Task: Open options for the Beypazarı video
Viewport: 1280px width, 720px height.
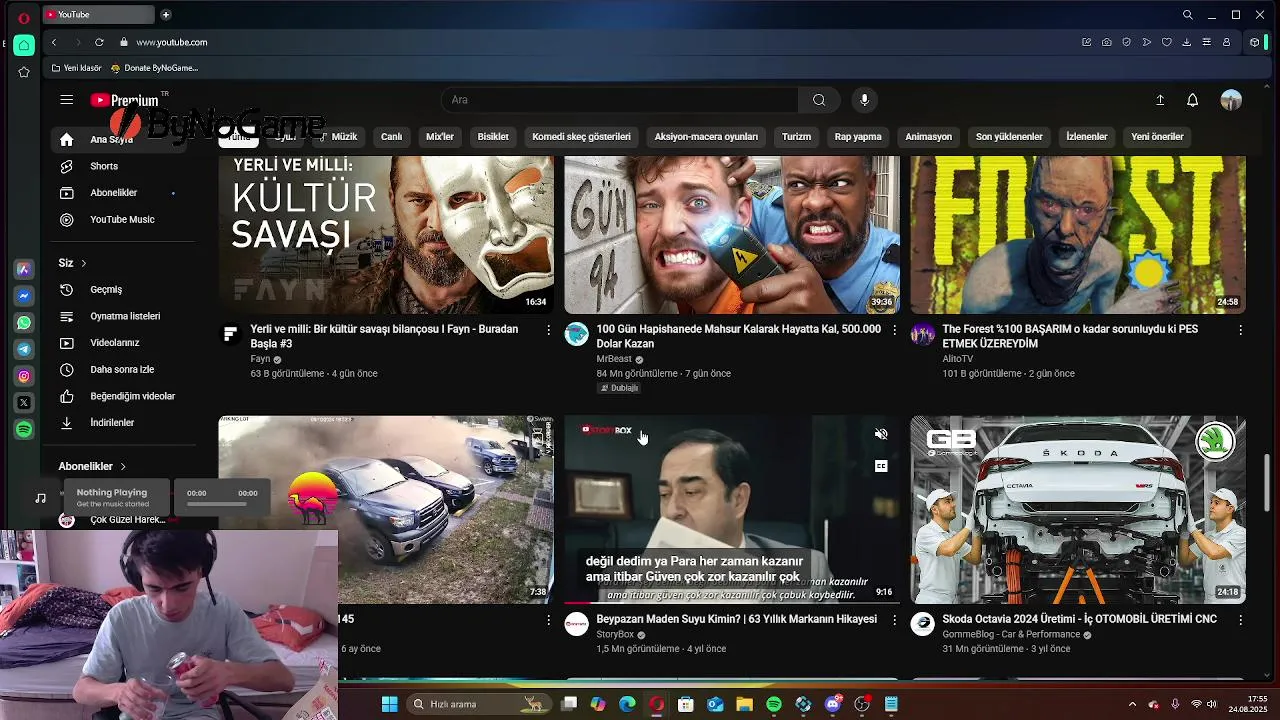Action: click(x=894, y=620)
